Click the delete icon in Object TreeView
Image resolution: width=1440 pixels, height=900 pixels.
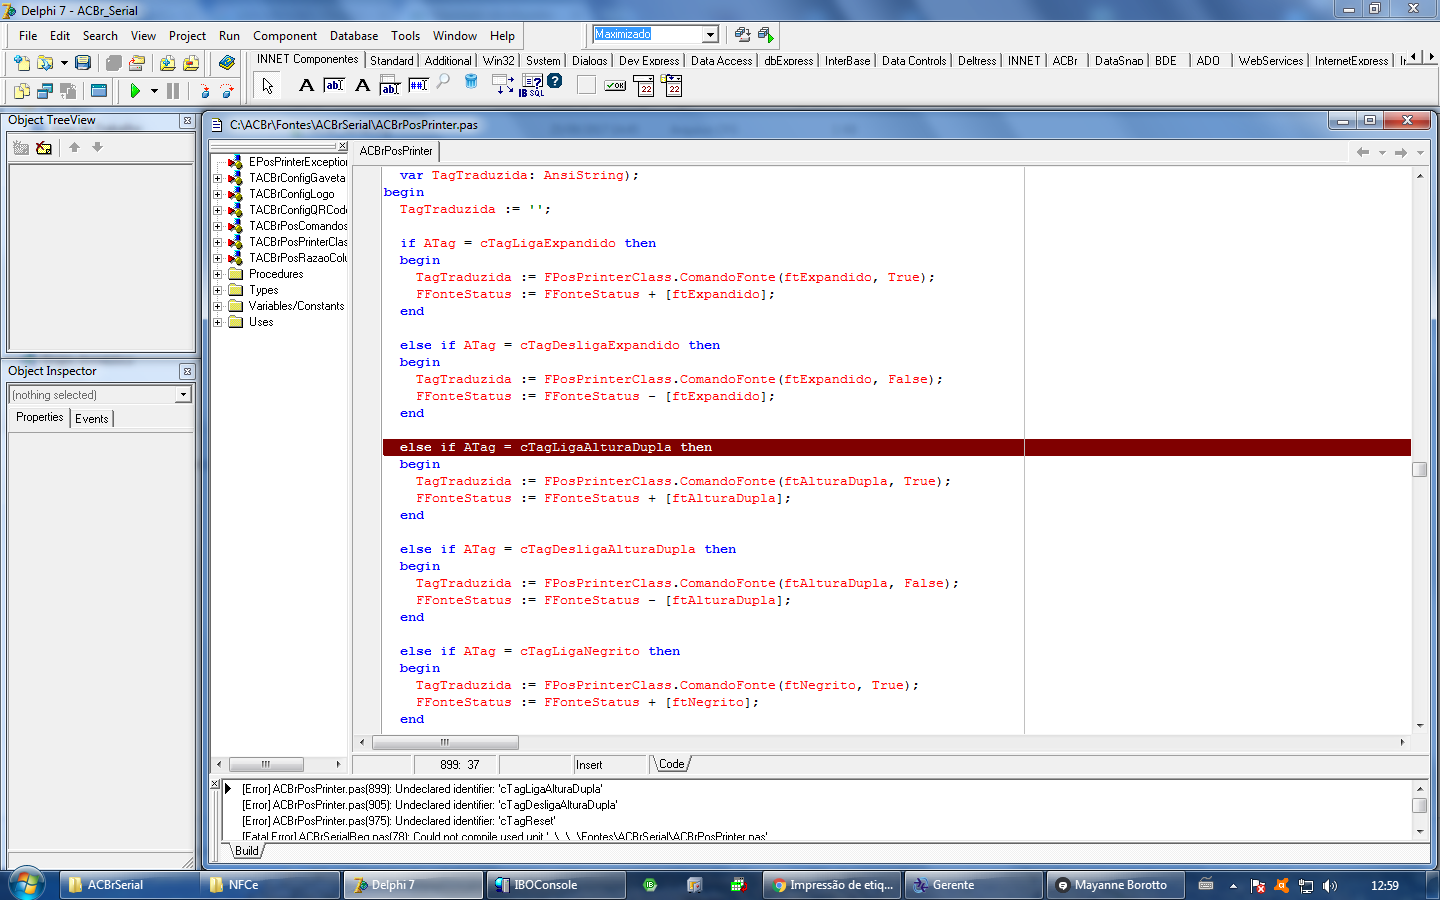pyautogui.click(x=44, y=148)
